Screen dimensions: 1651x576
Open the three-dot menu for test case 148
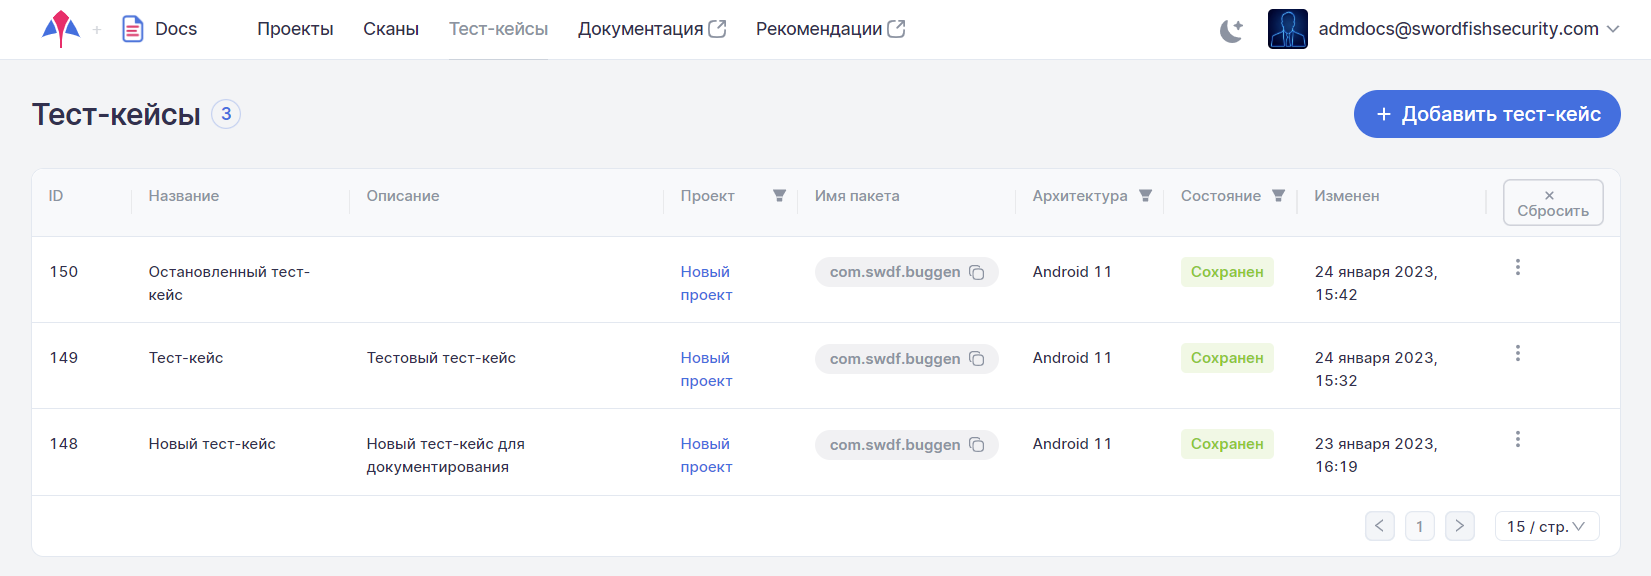click(x=1517, y=439)
